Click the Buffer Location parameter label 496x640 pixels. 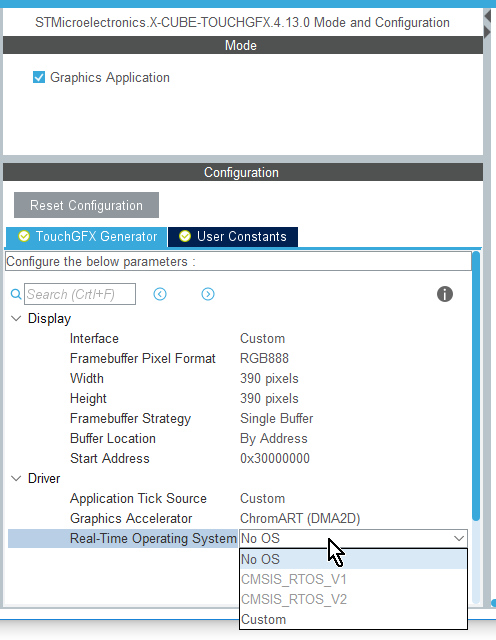coord(113,438)
